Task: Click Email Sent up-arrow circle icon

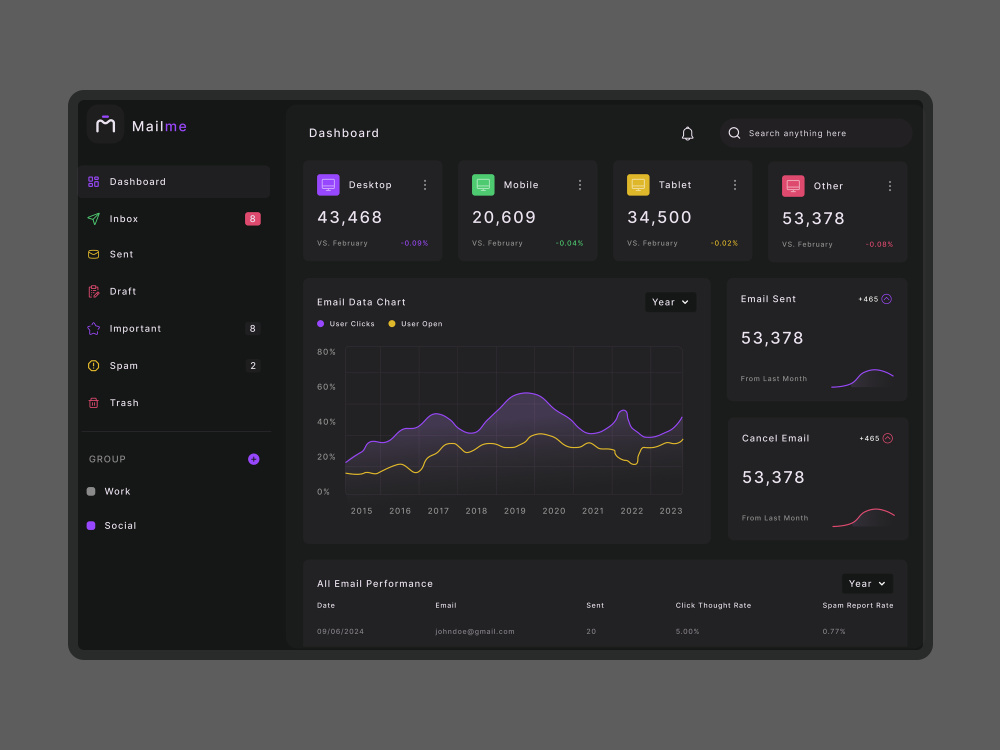Action: pyautogui.click(x=886, y=299)
